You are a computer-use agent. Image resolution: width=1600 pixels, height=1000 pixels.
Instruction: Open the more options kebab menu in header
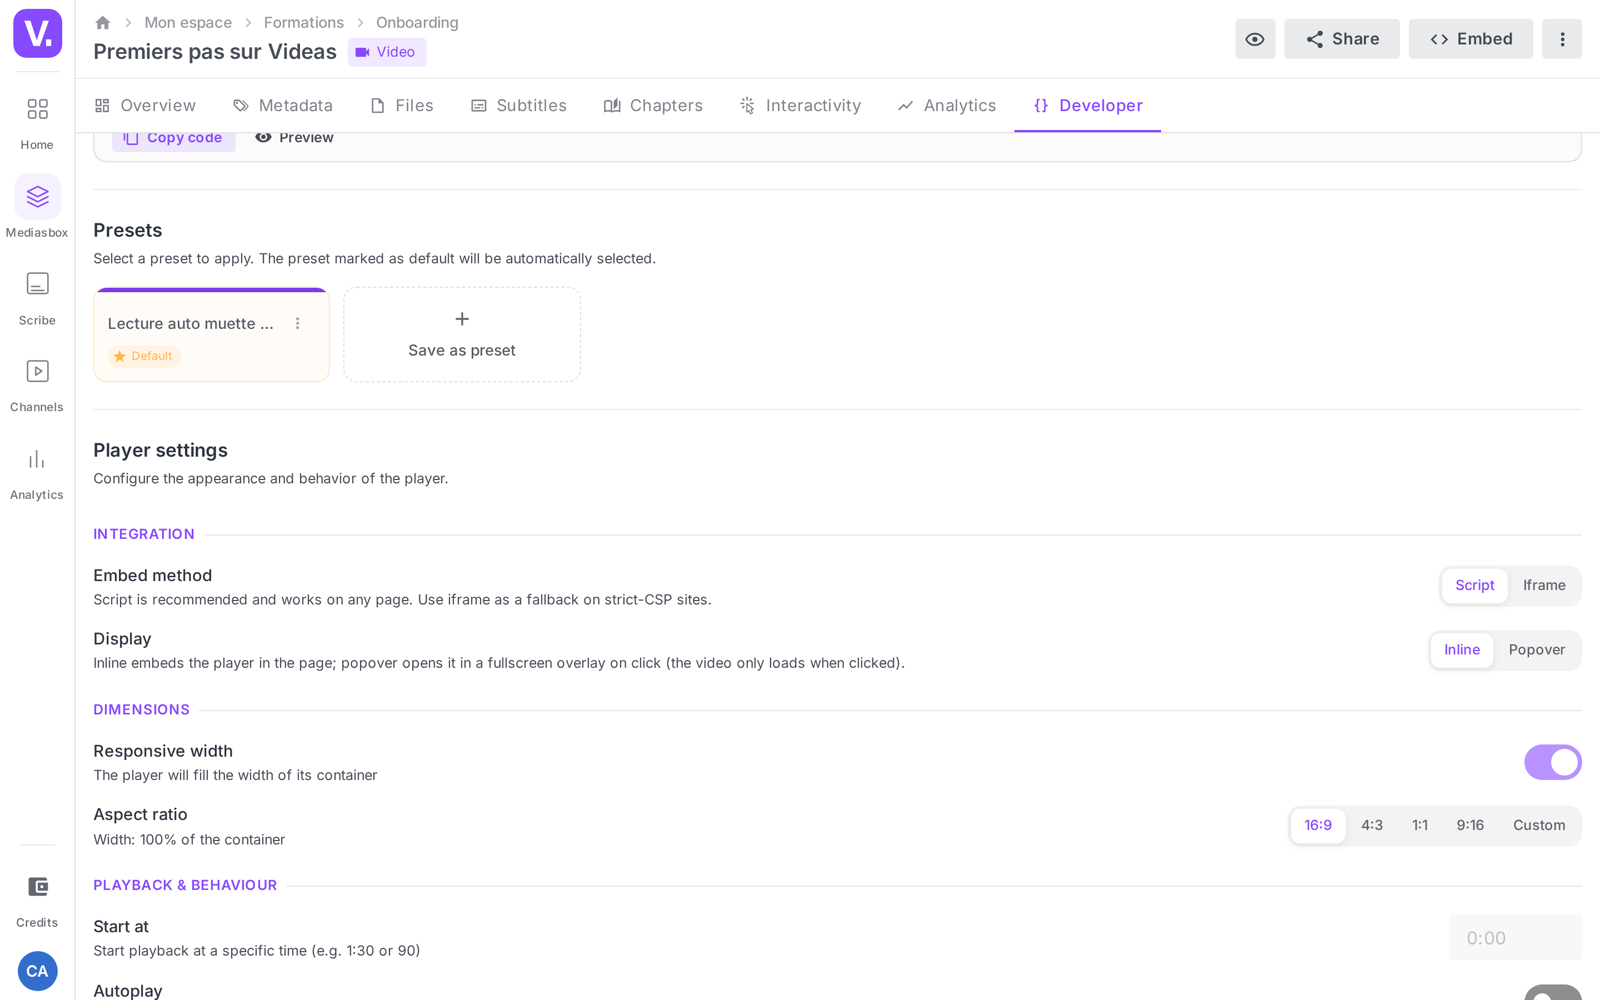click(x=1562, y=39)
